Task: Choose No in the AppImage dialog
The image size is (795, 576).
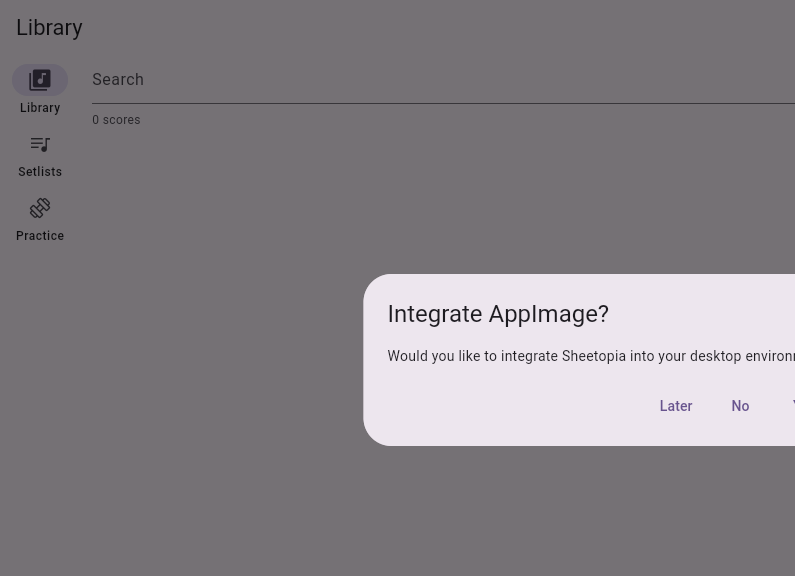Action: tap(740, 406)
